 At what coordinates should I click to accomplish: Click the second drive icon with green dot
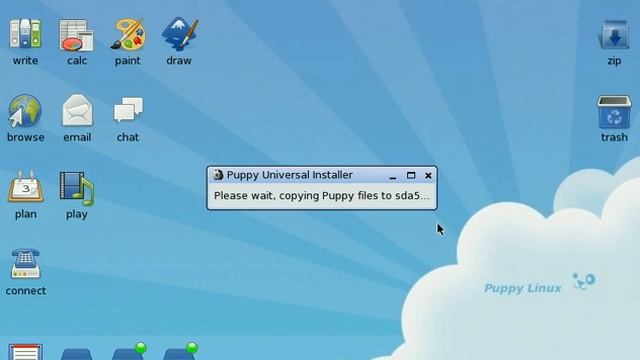coord(180,351)
